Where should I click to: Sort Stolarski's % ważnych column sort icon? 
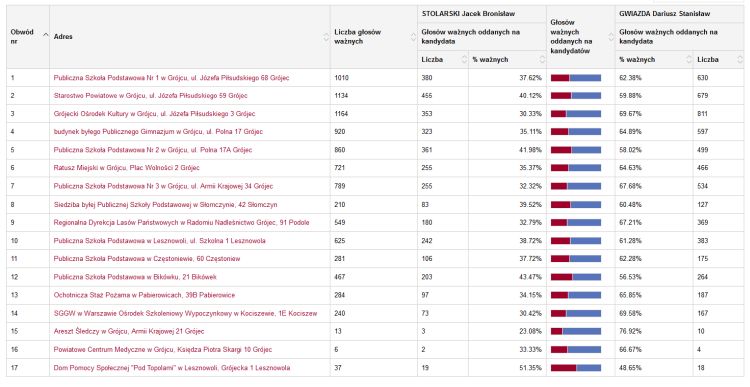coord(542,59)
